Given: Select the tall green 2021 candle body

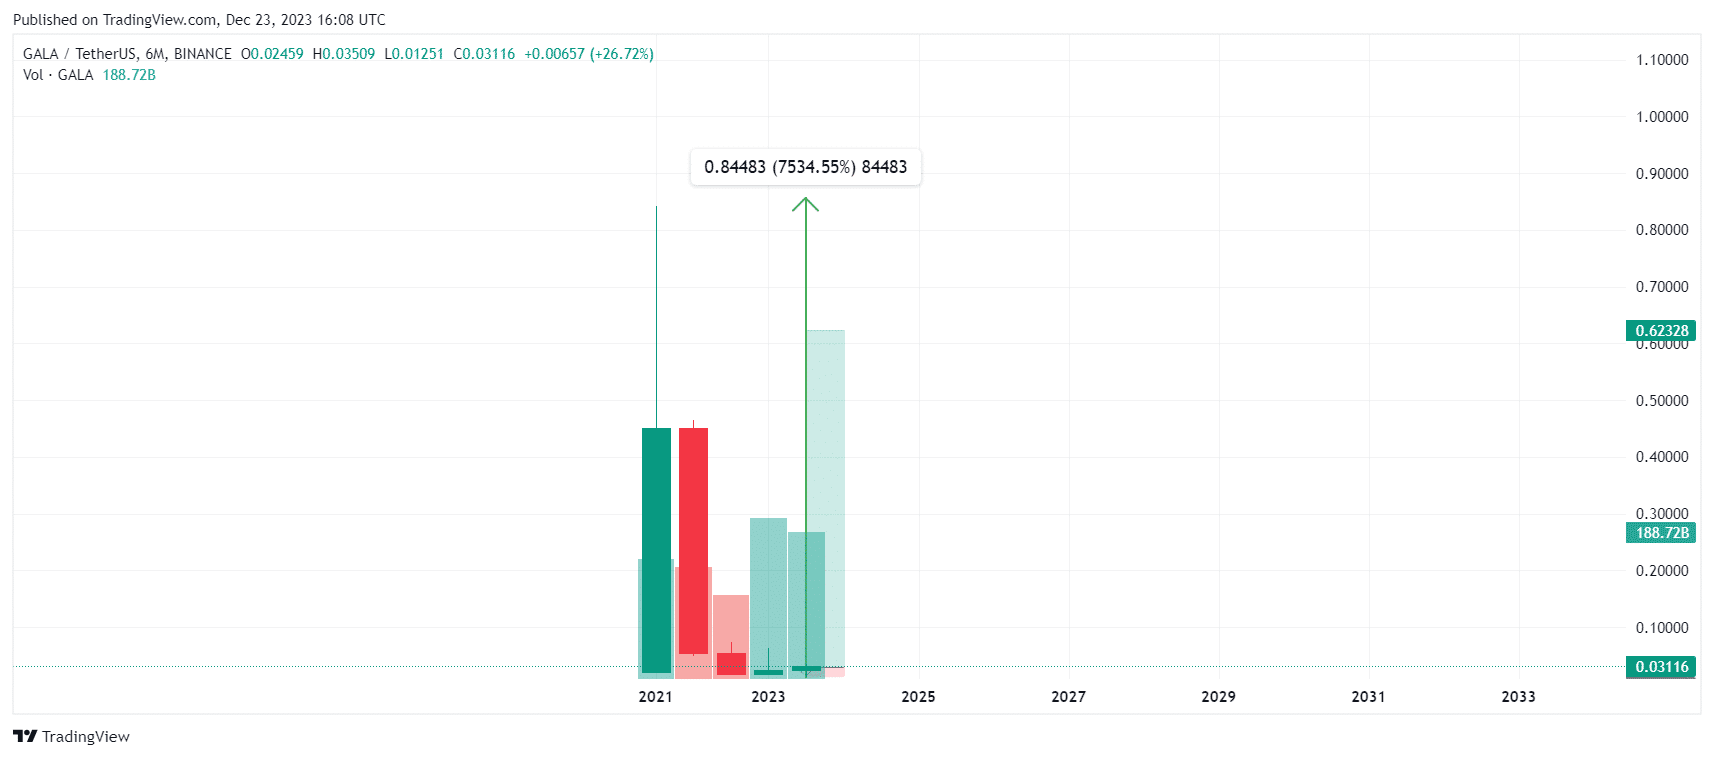Looking at the screenshot, I should point(656,550).
